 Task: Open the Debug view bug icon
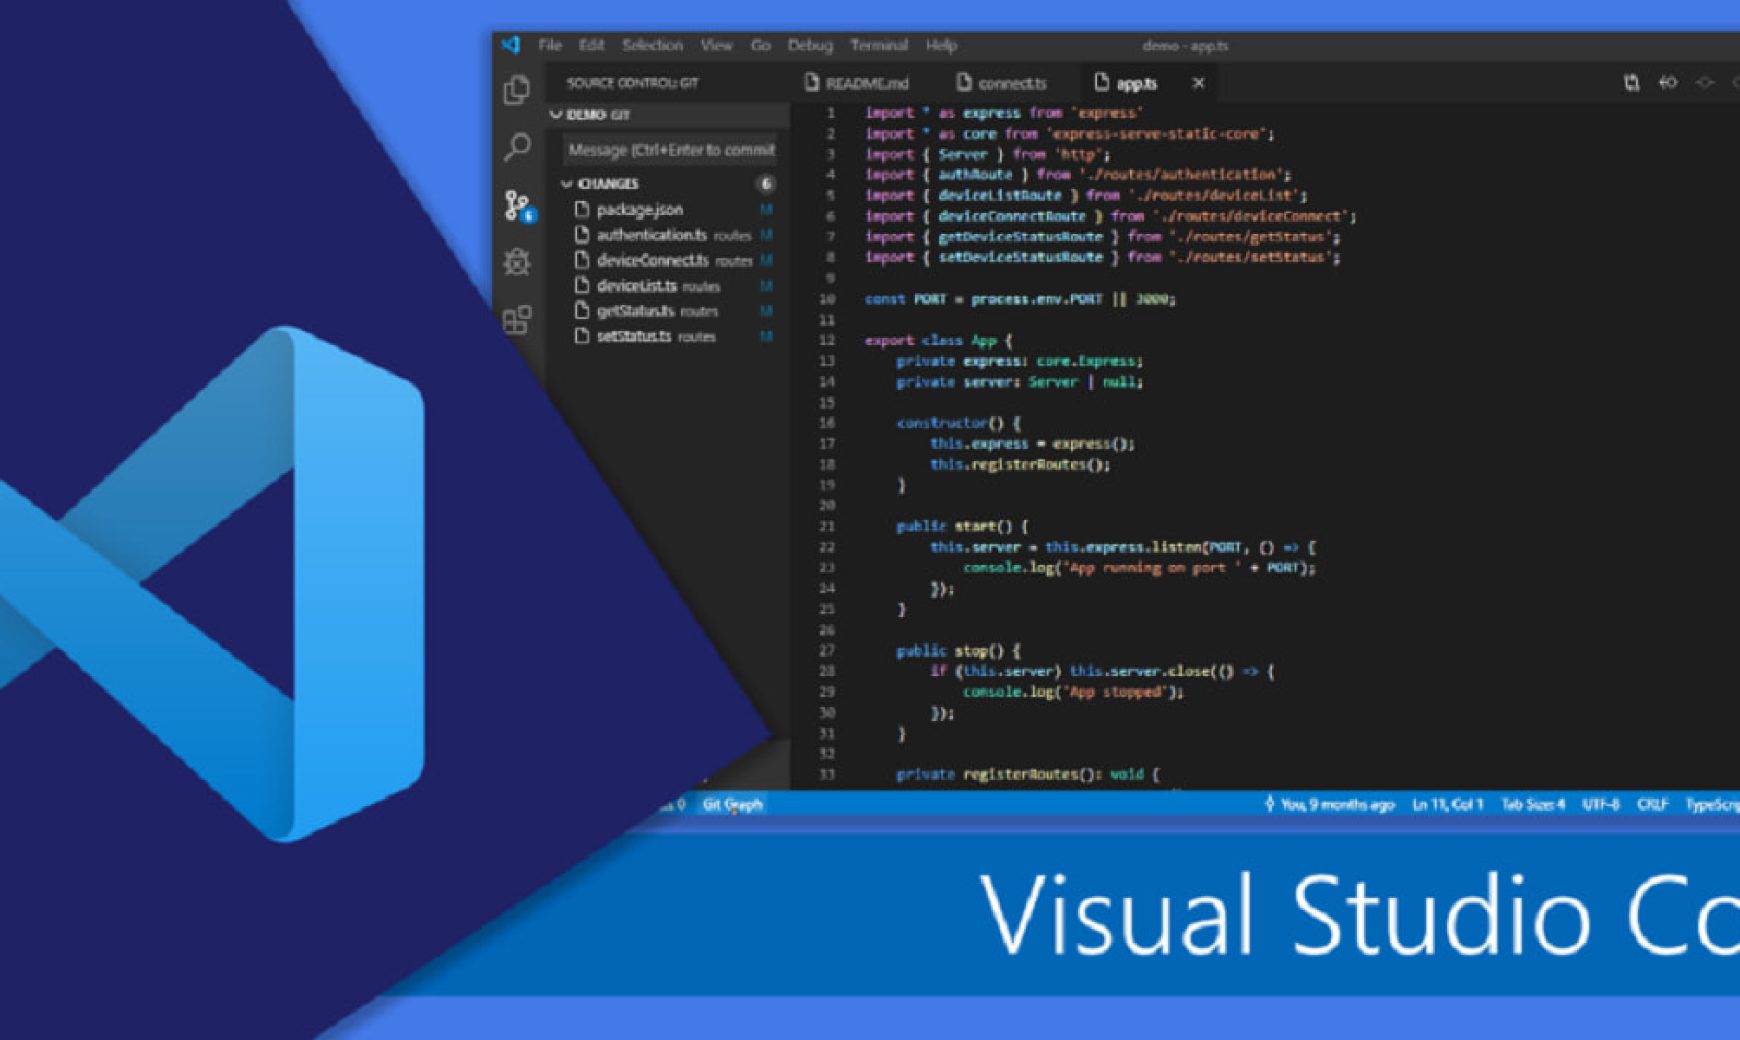[x=517, y=262]
